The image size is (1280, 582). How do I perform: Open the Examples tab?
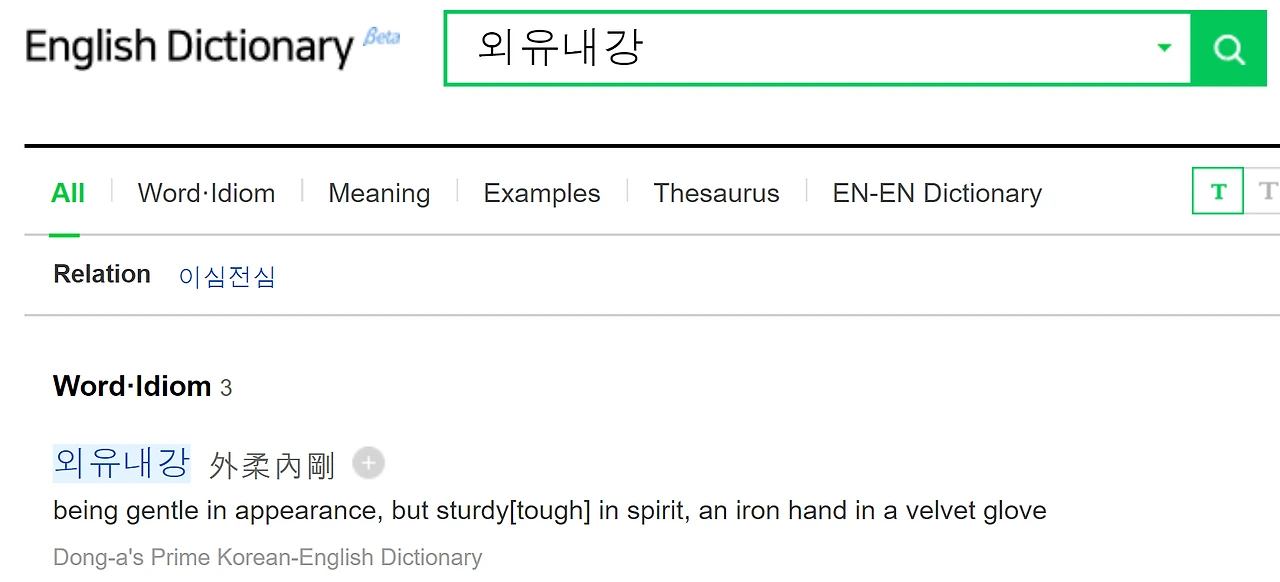[x=541, y=193]
